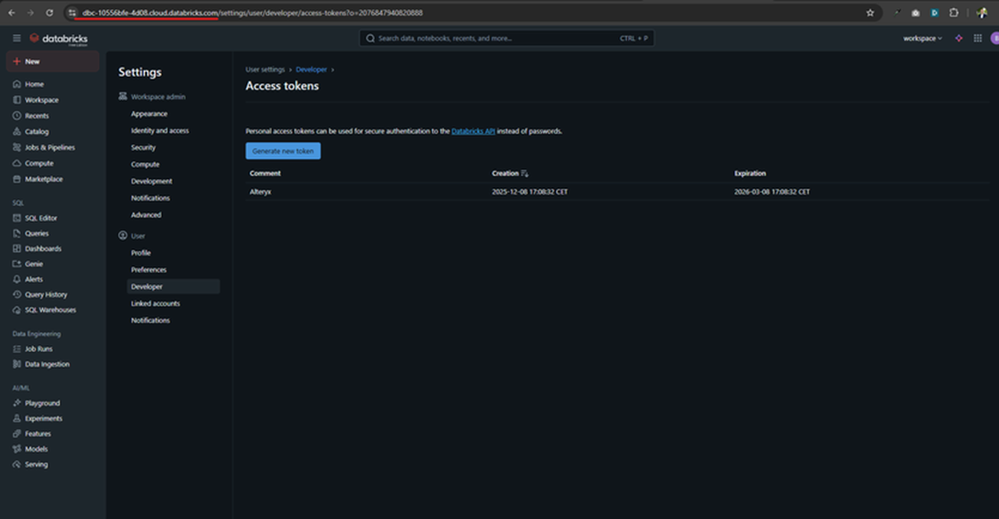Viewport: 999px width, 519px height.
Task: Open Notifications under Workspace admin
Action: [x=150, y=198]
